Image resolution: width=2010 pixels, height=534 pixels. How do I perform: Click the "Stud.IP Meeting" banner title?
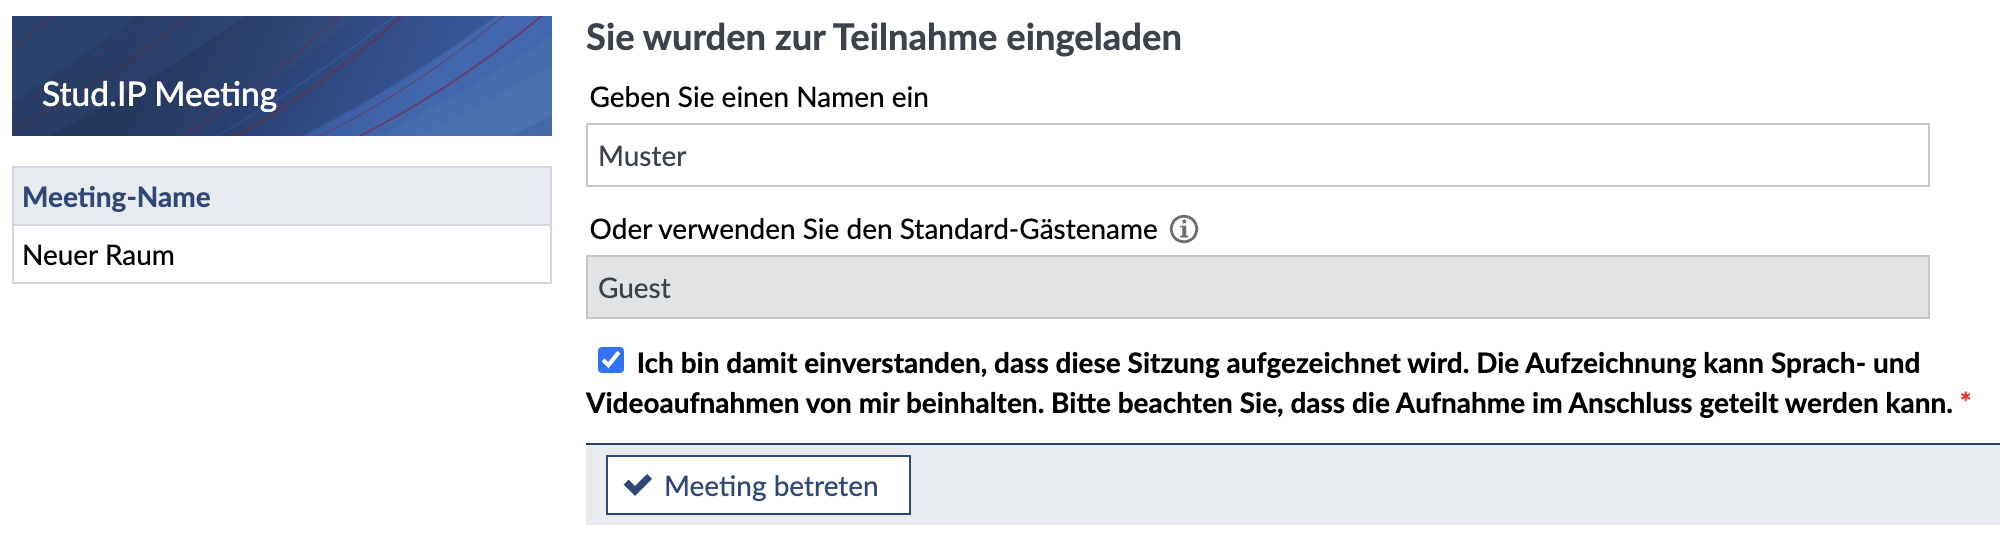[x=160, y=94]
